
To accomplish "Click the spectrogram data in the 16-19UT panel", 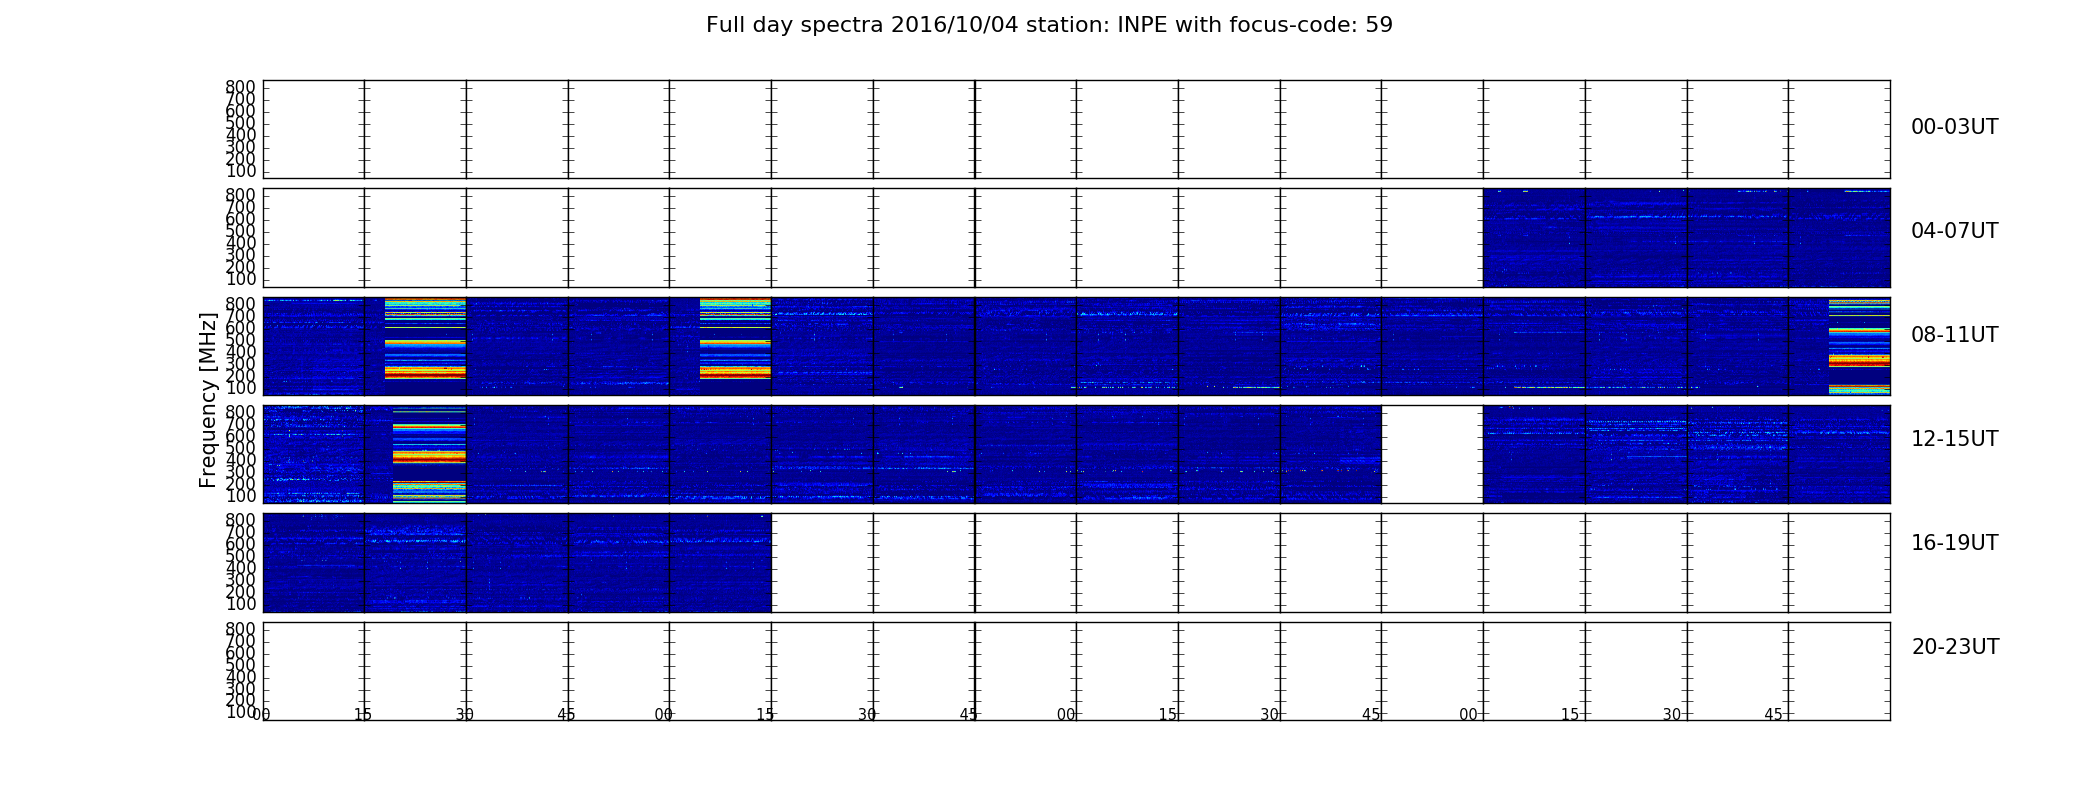I will 517,563.
